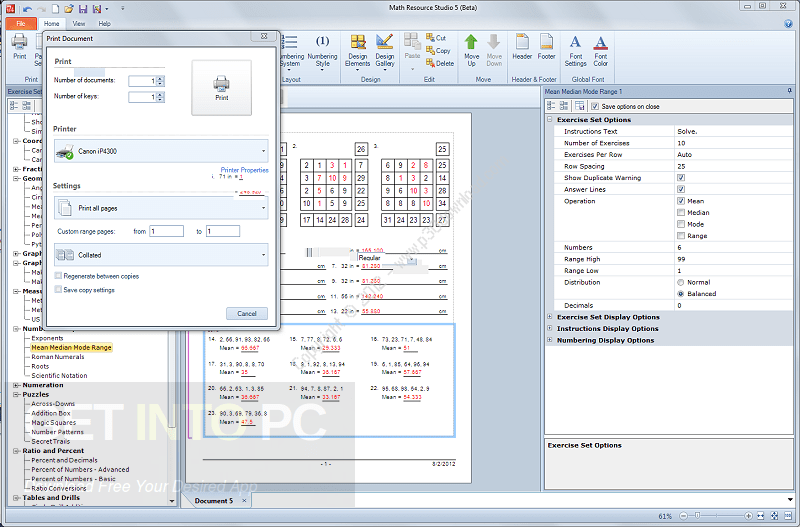Click the Cut icon in Edit group

[x=430, y=38]
